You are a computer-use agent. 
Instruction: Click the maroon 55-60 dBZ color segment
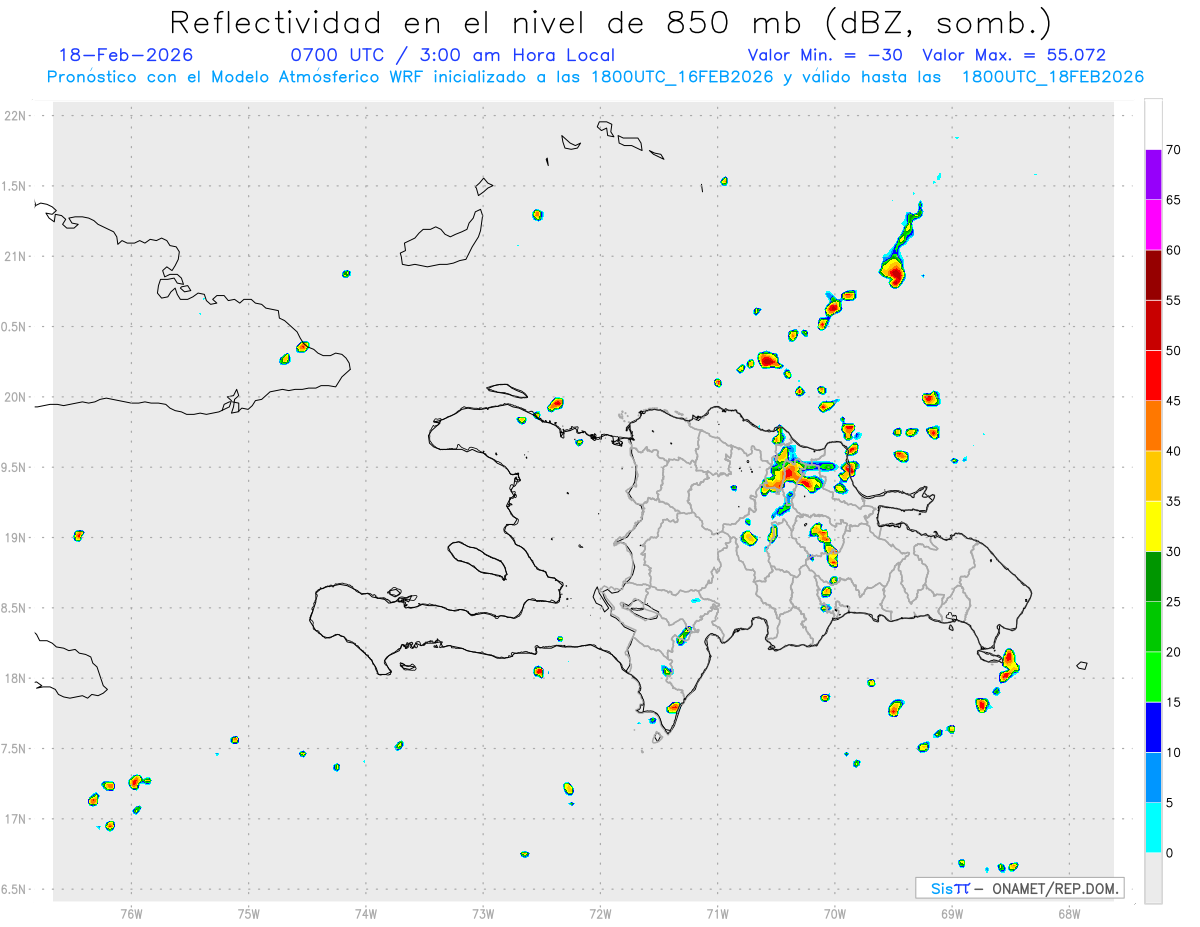click(1153, 275)
